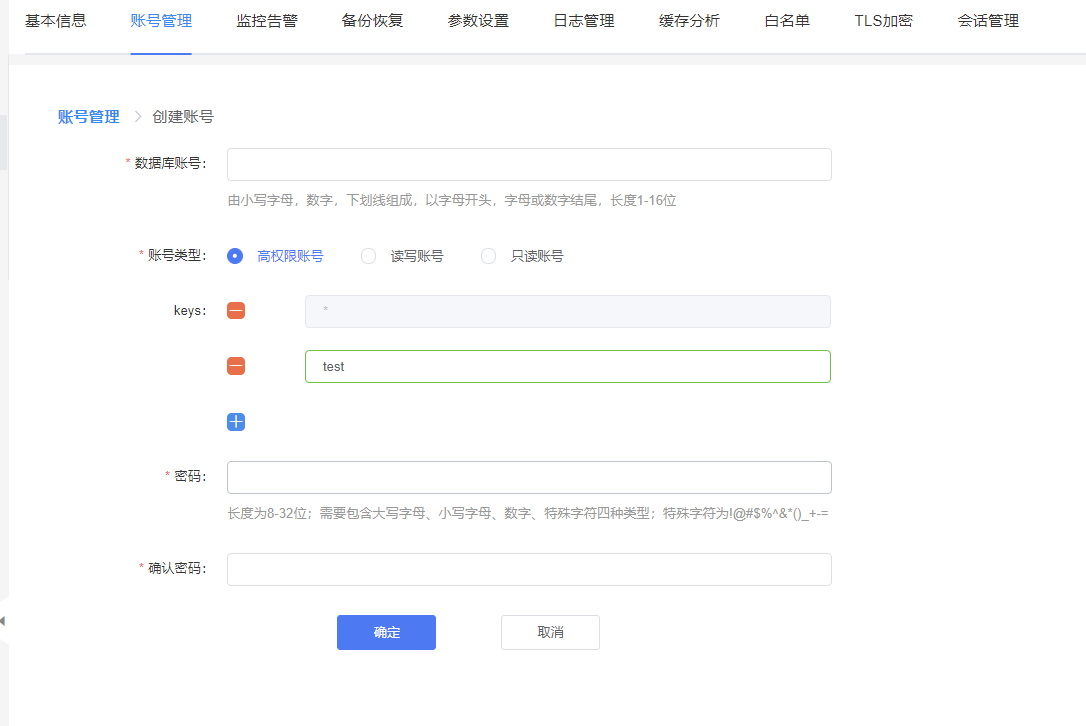Open the 缓存分析 tab

689,21
